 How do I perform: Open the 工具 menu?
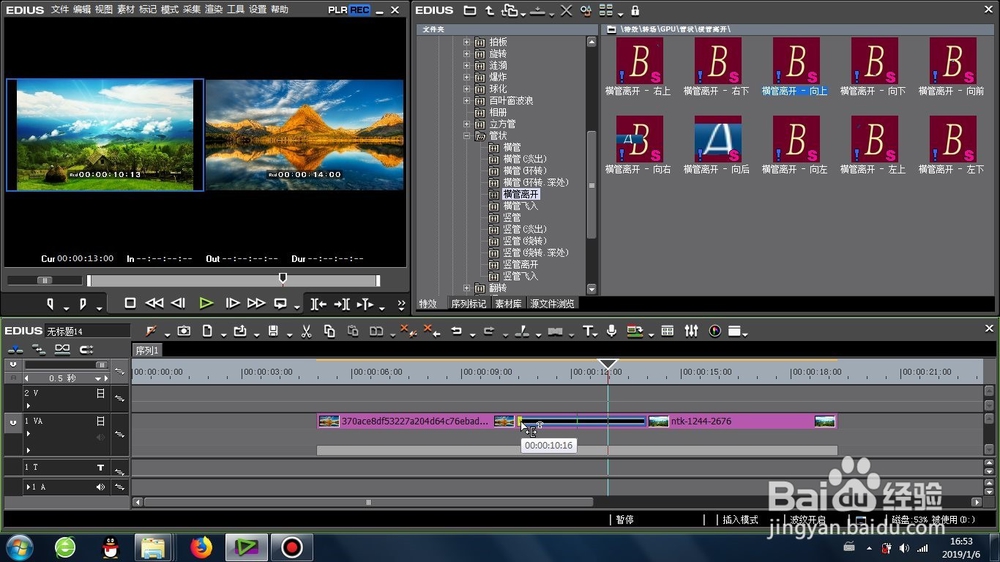coord(236,10)
